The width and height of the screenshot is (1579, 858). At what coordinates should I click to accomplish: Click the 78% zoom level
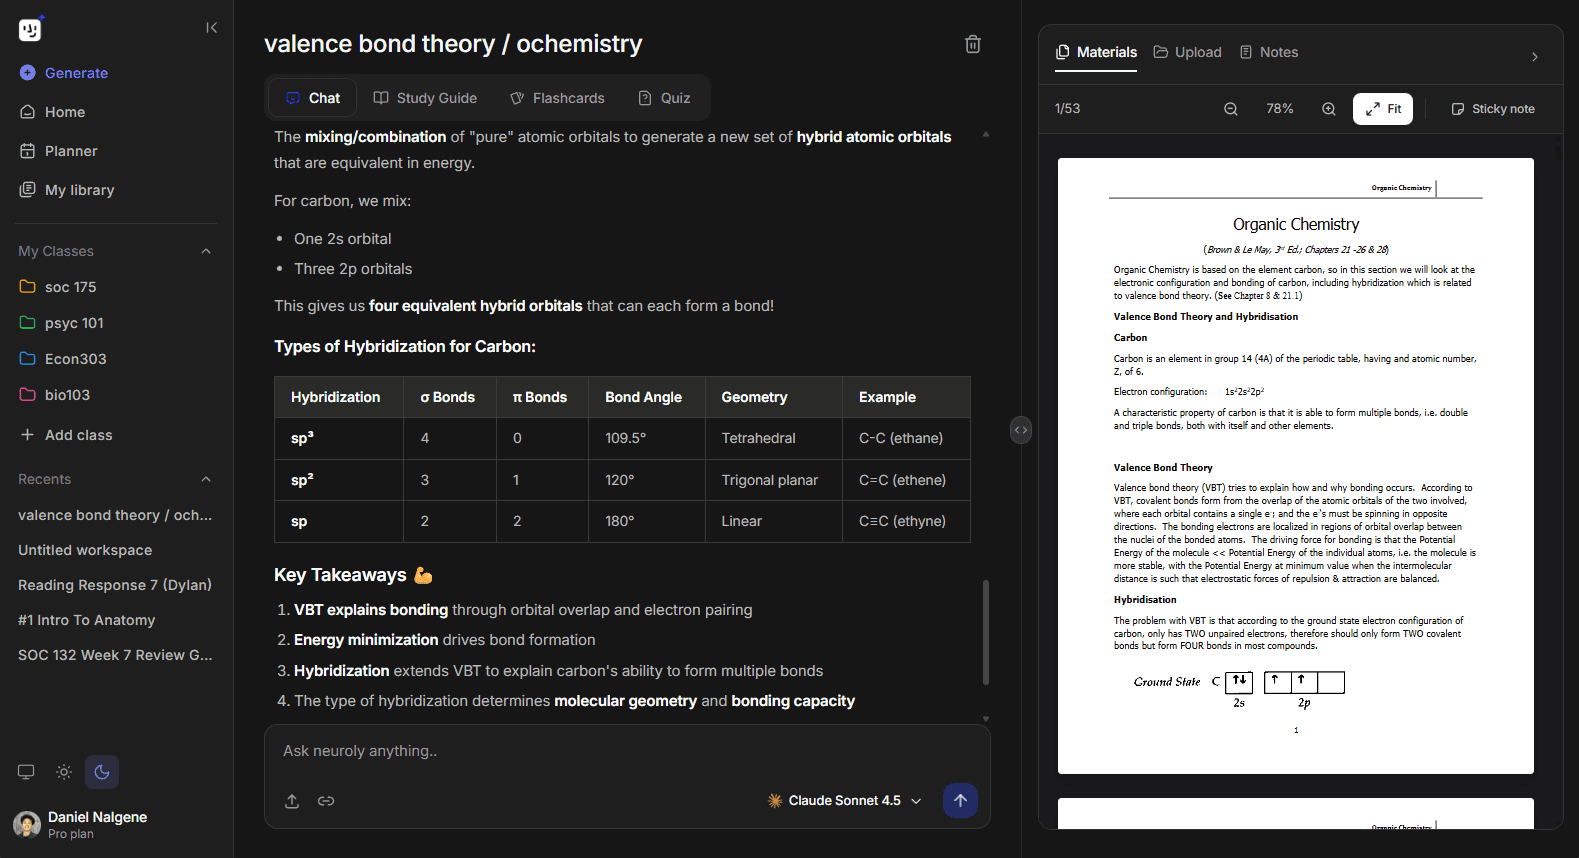[1280, 109]
